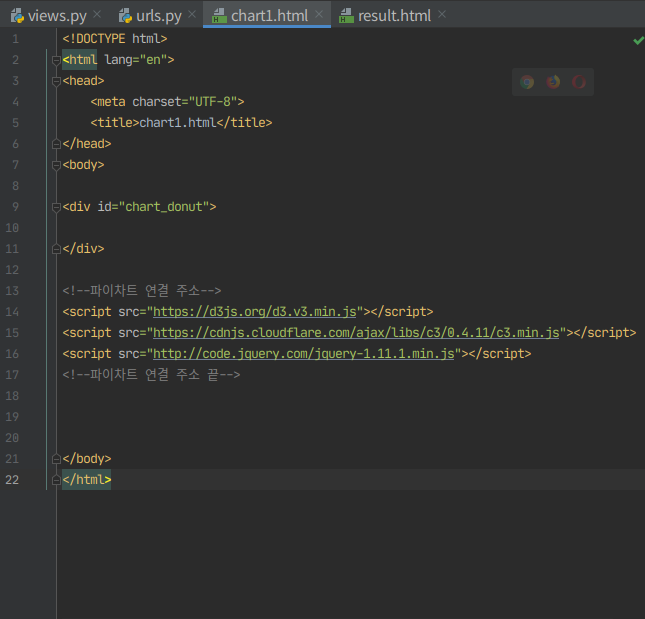Open the d3js.org d3.v3.min.js link

pyautogui.click(x=255, y=312)
